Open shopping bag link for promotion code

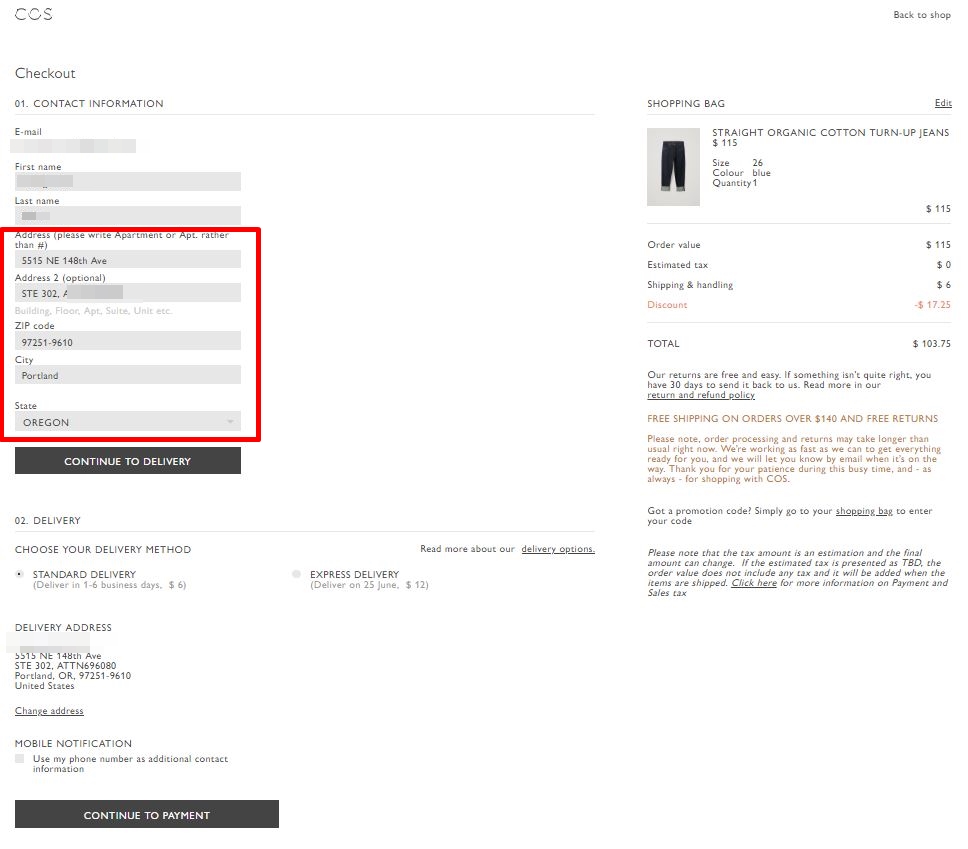(864, 511)
